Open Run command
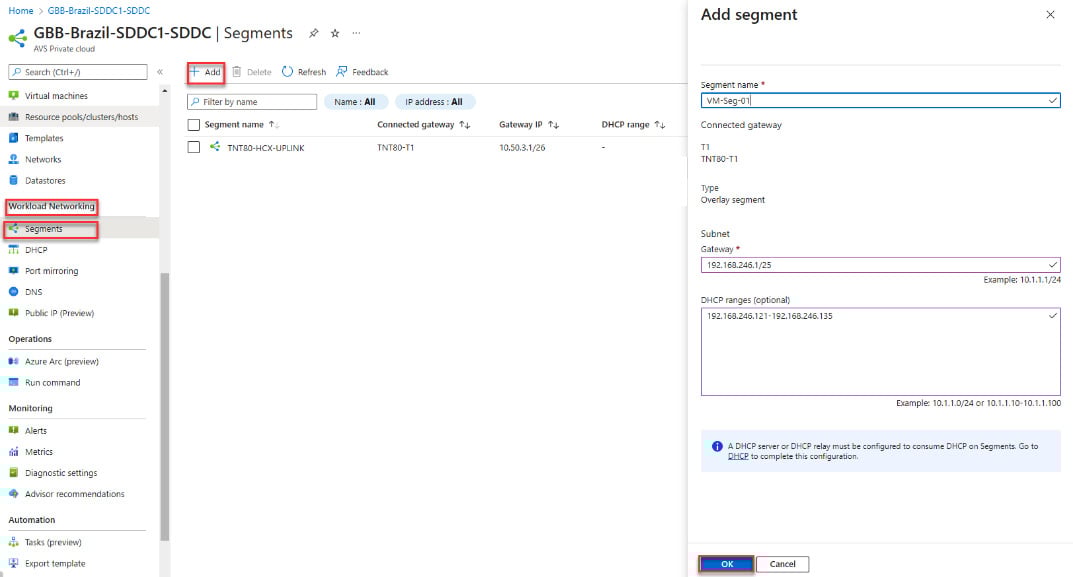Screen dimensions: 1073x577 [53, 383]
